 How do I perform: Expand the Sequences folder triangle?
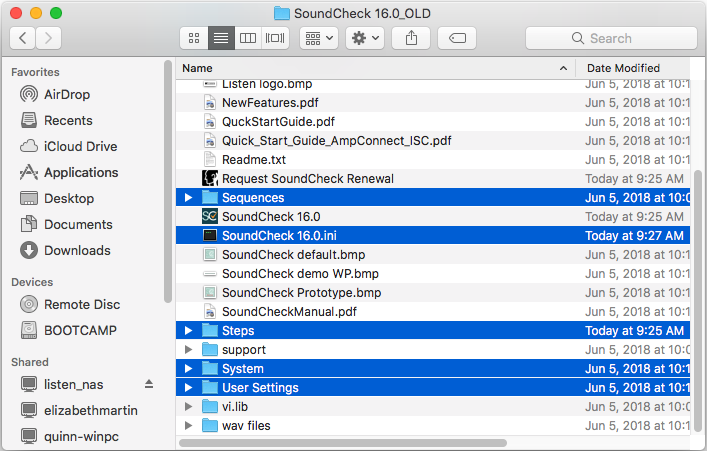188,198
